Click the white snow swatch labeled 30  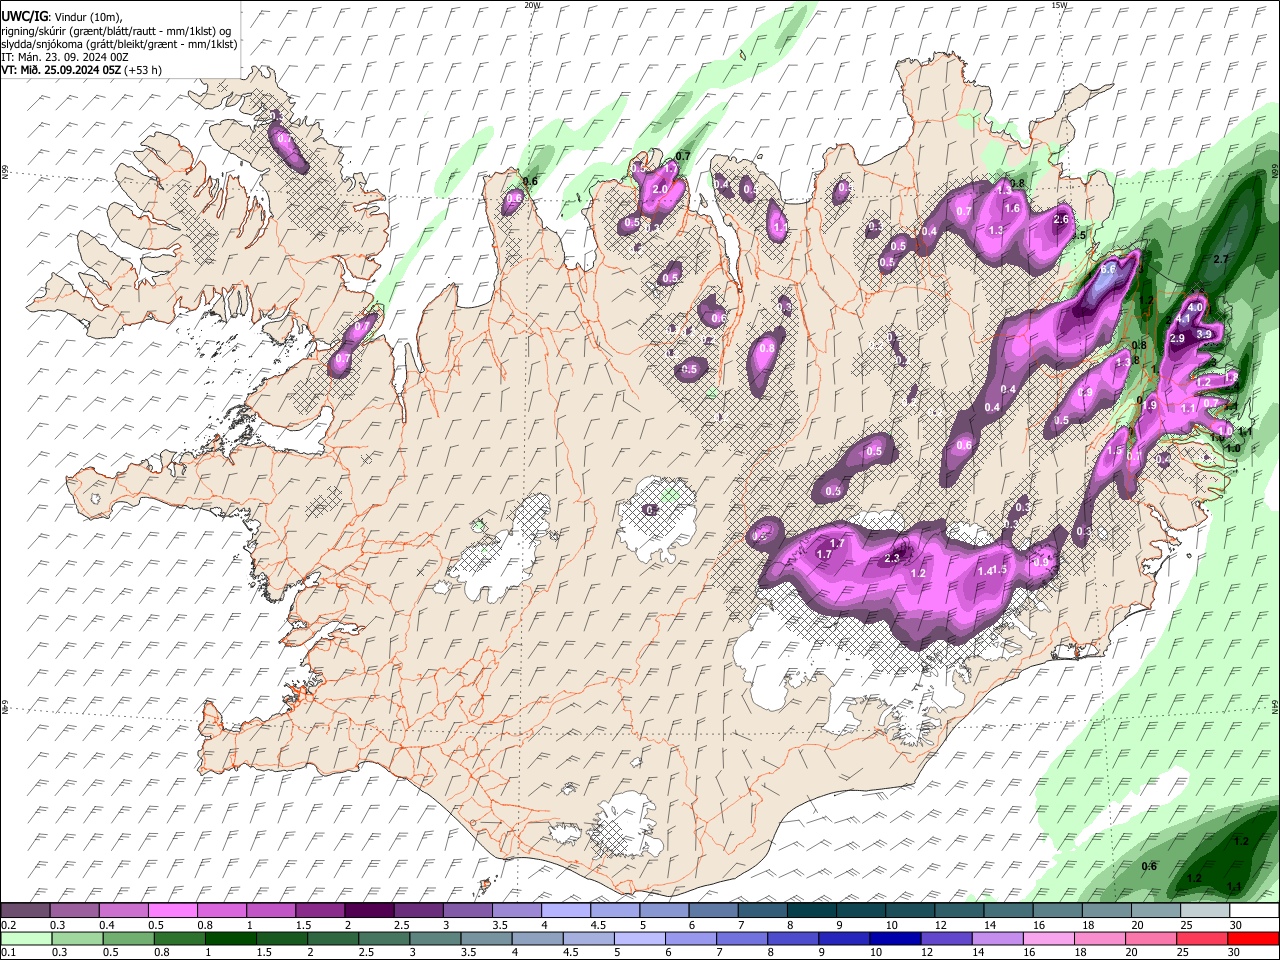pos(1254,910)
